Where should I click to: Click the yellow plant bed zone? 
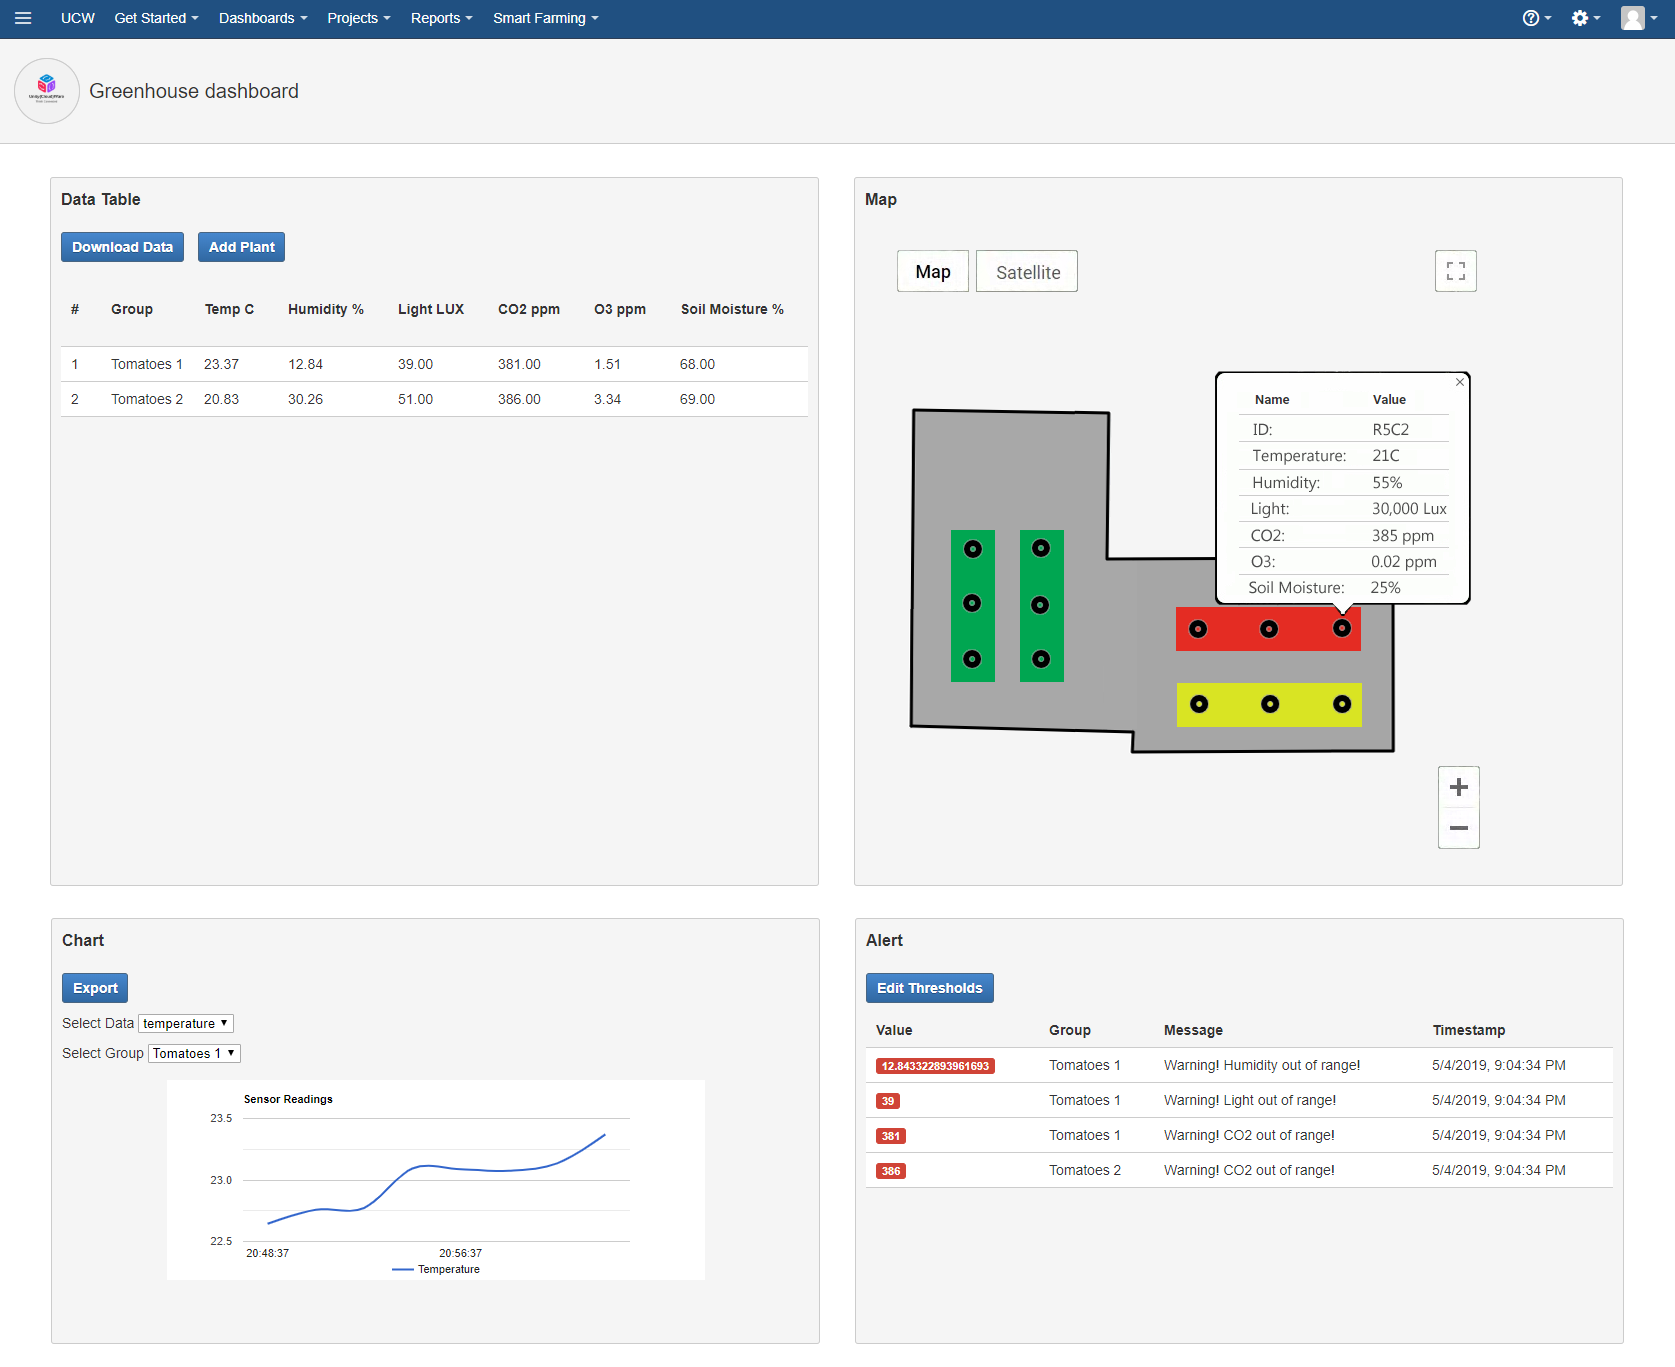pyautogui.click(x=1234, y=705)
